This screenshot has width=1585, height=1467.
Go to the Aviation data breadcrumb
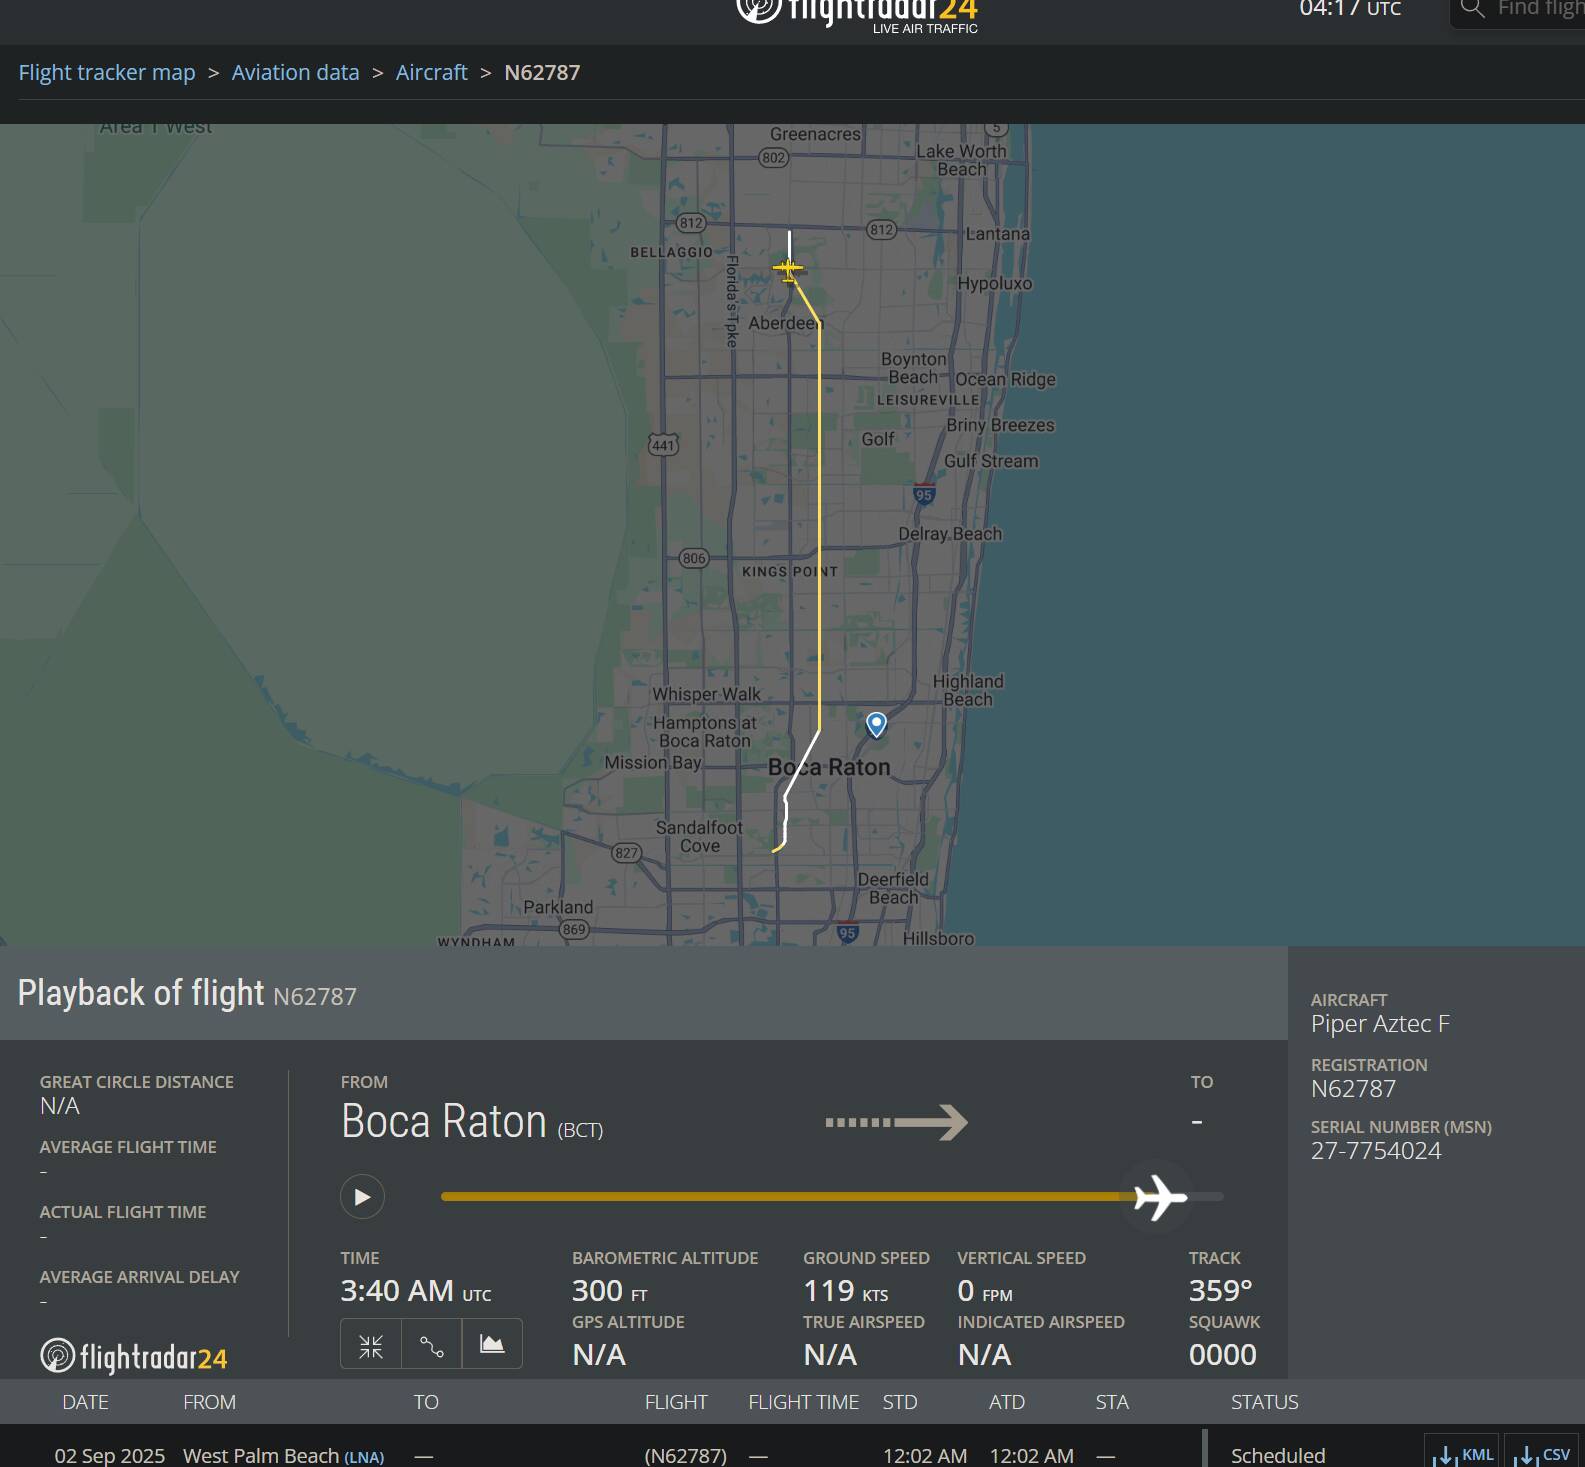(x=295, y=73)
